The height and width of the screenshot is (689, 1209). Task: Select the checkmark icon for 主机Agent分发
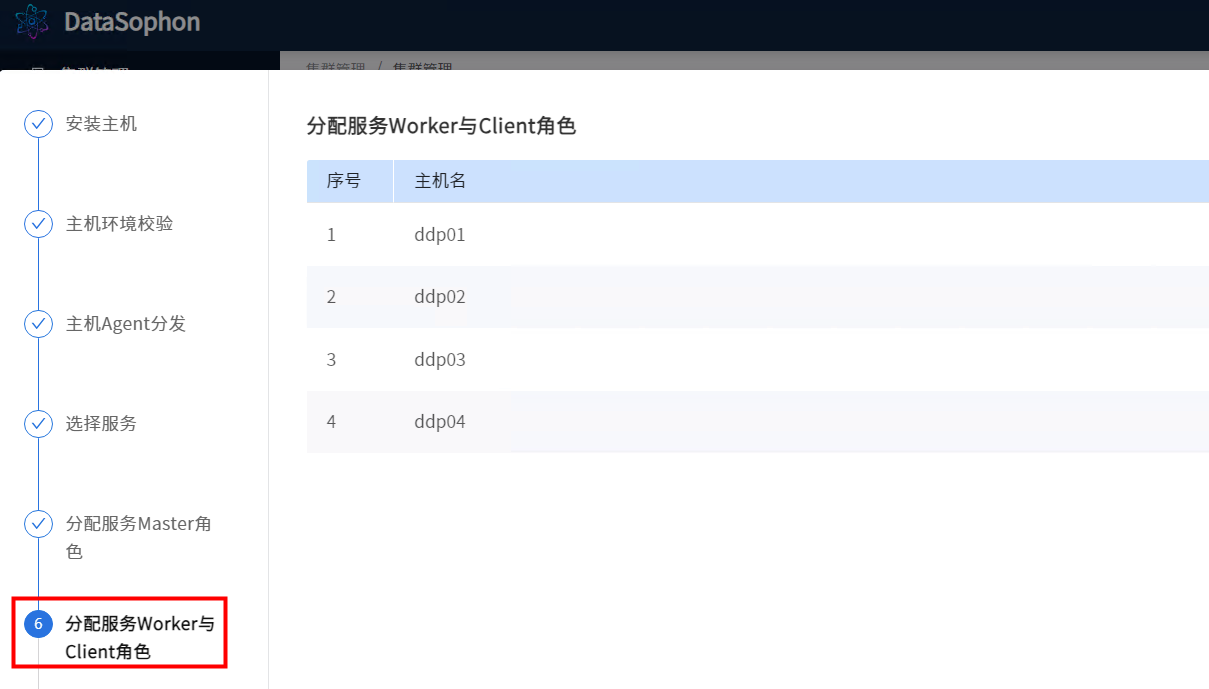(38, 324)
